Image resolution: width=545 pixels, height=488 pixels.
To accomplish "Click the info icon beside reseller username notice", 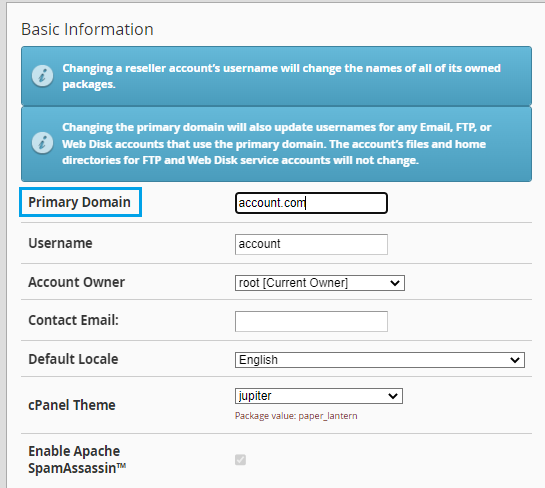I will click(x=42, y=76).
